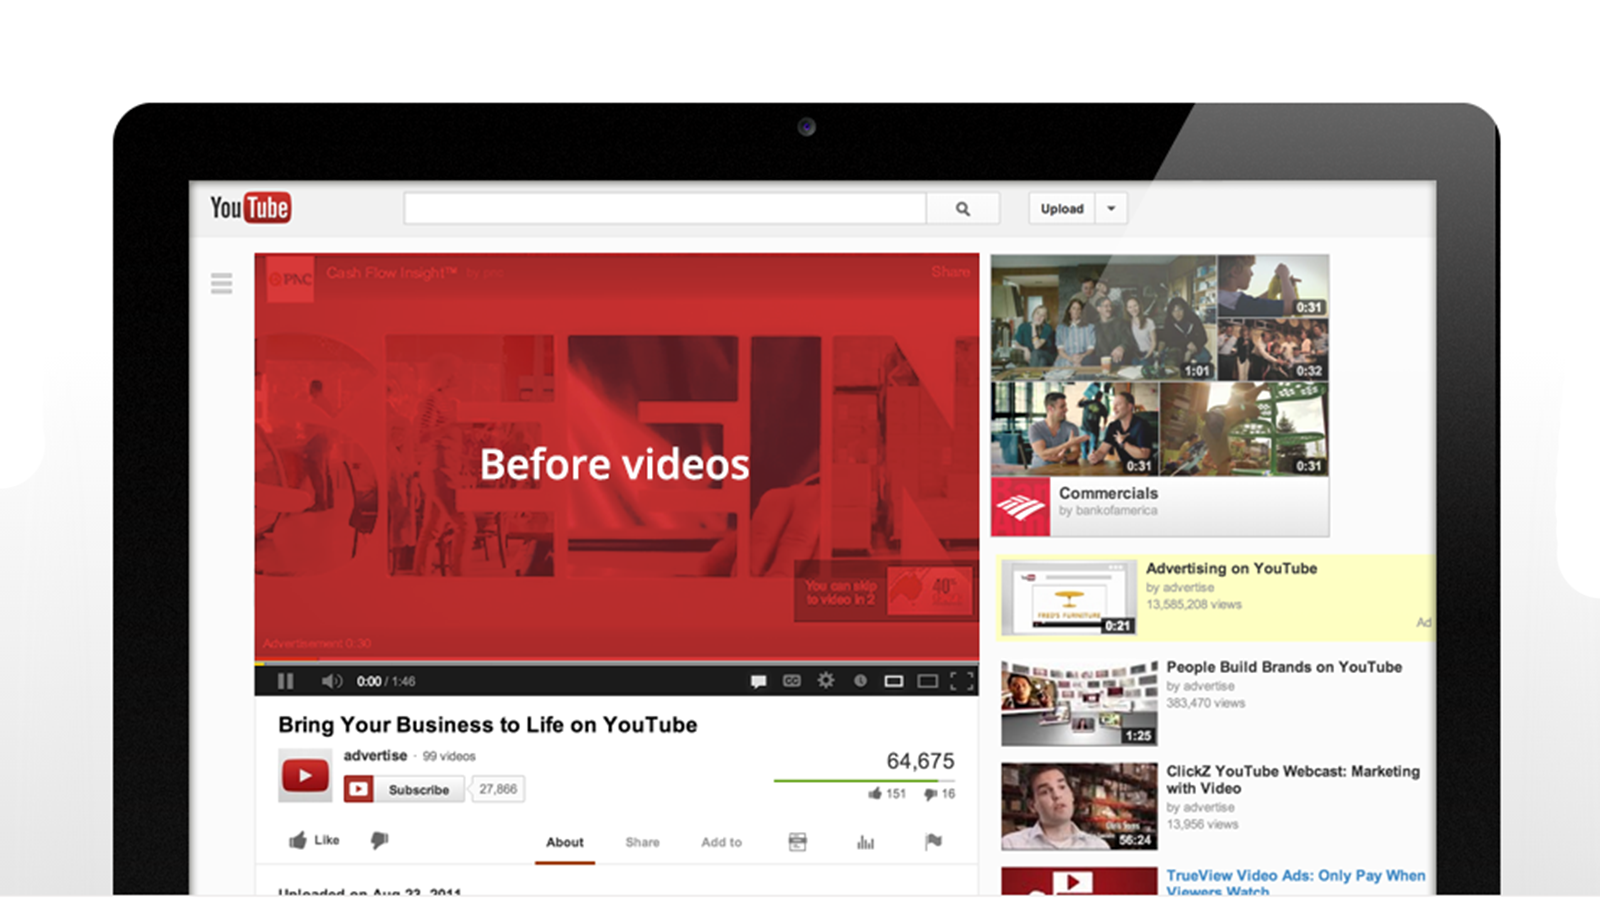Open the 1:01 group photo thumbnail
This screenshot has width=1600, height=900.
coord(1104,318)
